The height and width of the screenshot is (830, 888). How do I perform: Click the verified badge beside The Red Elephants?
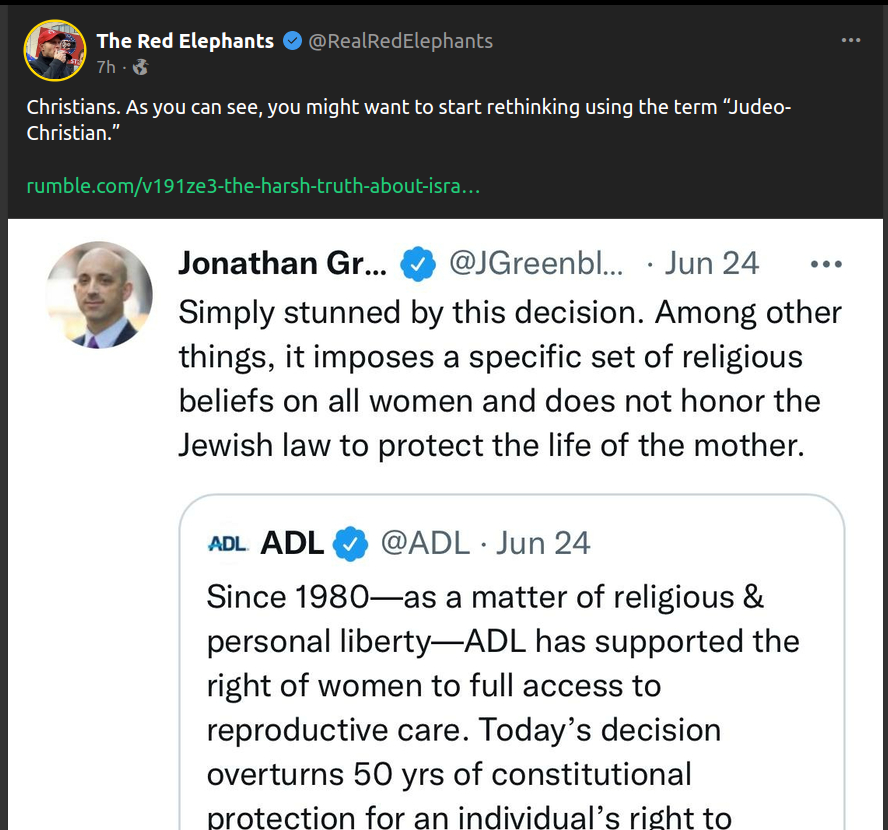pyautogui.click(x=292, y=41)
